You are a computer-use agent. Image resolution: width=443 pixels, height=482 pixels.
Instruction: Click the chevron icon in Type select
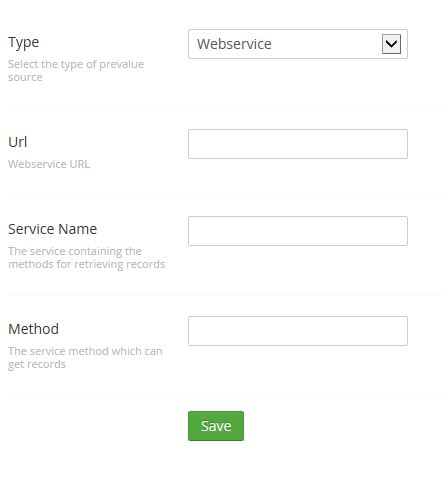[x=391, y=44]
